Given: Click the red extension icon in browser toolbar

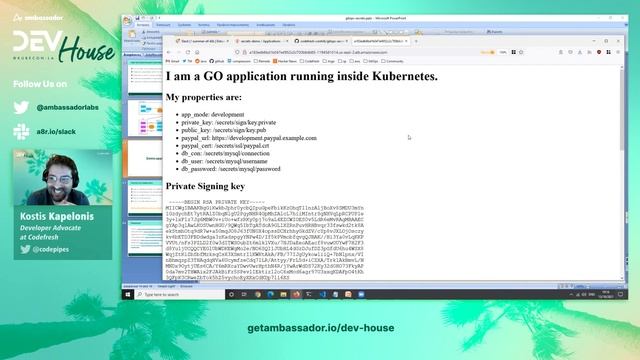Looking at the screenshot, I should tap(599, 52).
